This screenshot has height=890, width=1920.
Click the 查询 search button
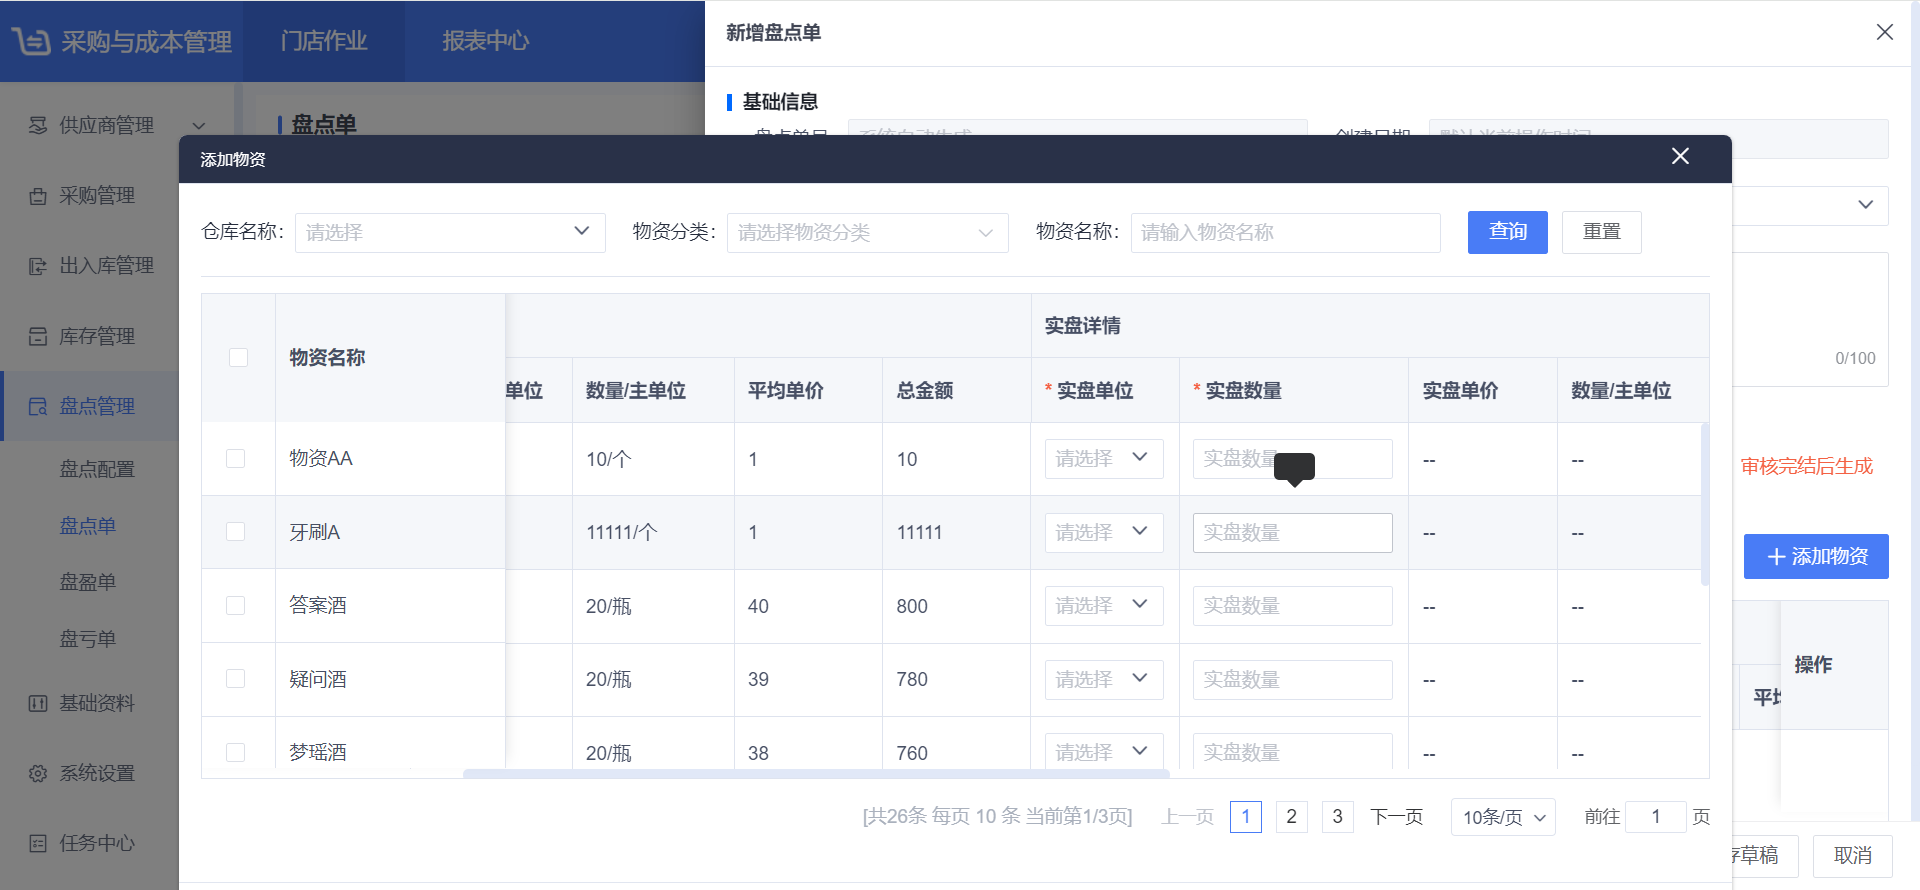click(1507, 232)
